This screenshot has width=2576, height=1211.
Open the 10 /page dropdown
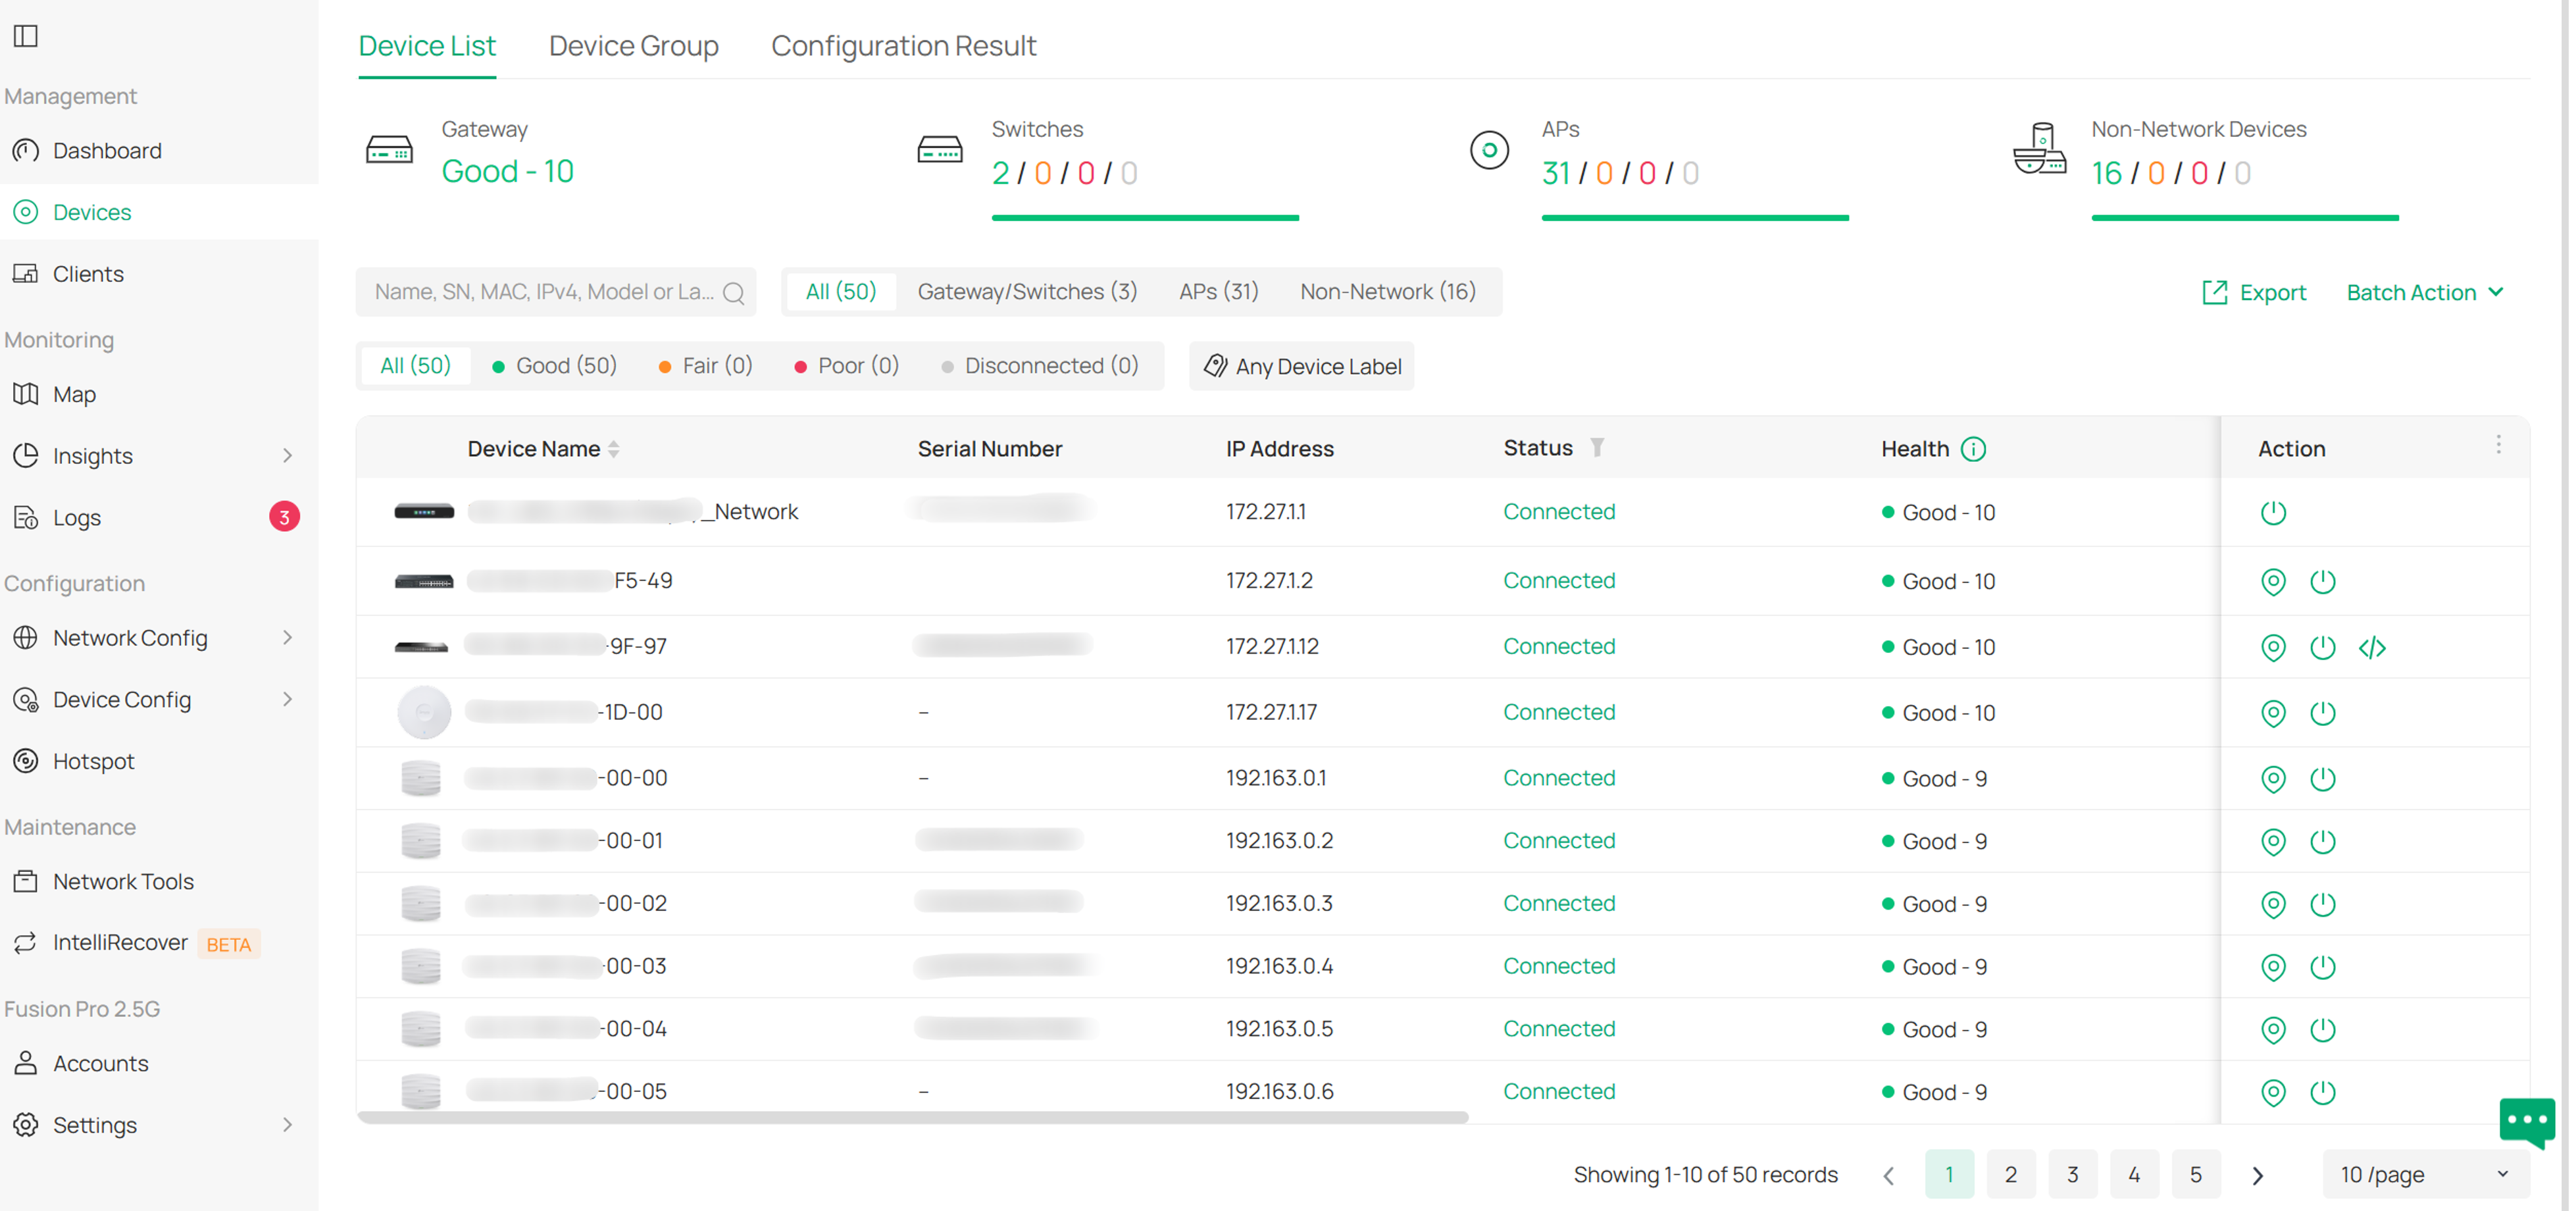[2425, 1174]
